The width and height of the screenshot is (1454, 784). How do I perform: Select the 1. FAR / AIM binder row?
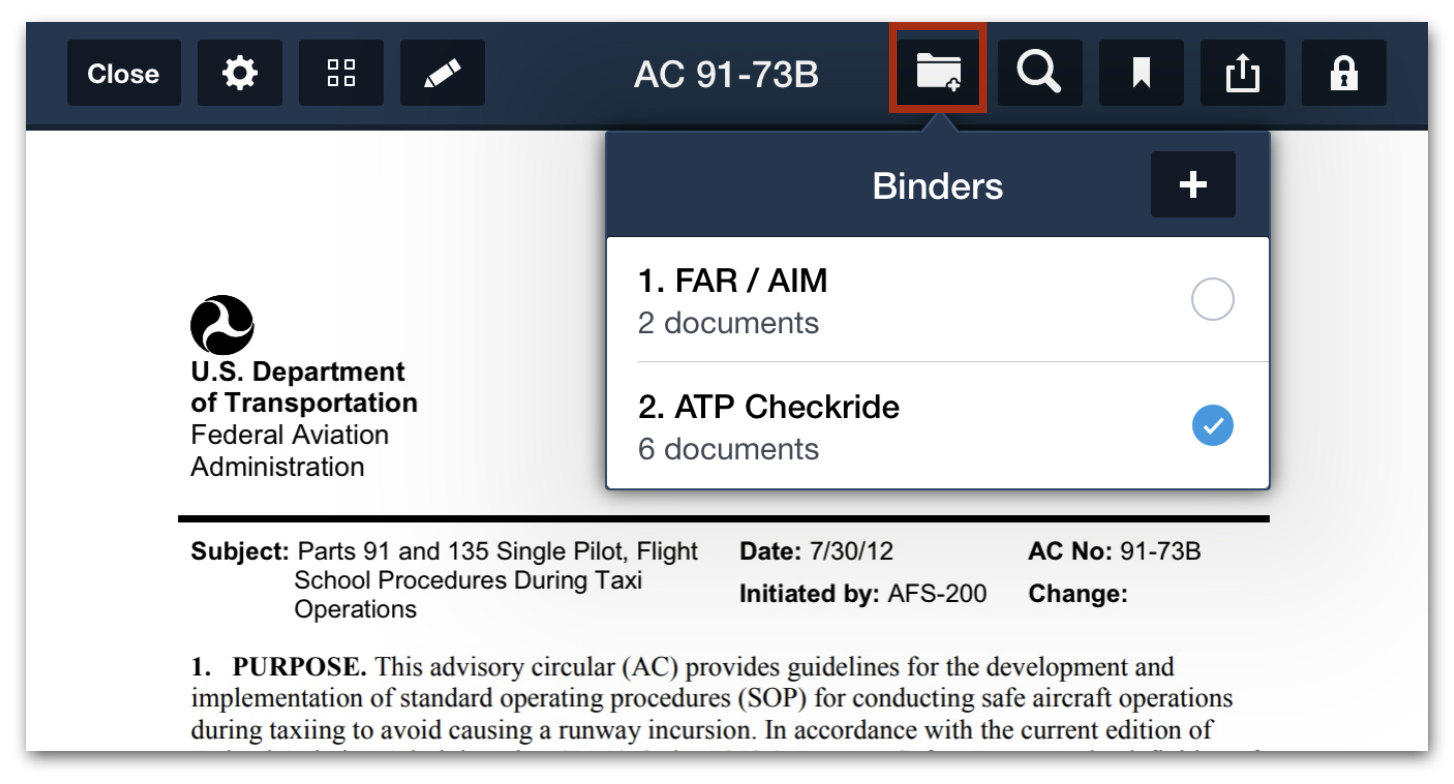tap(938, 300)
